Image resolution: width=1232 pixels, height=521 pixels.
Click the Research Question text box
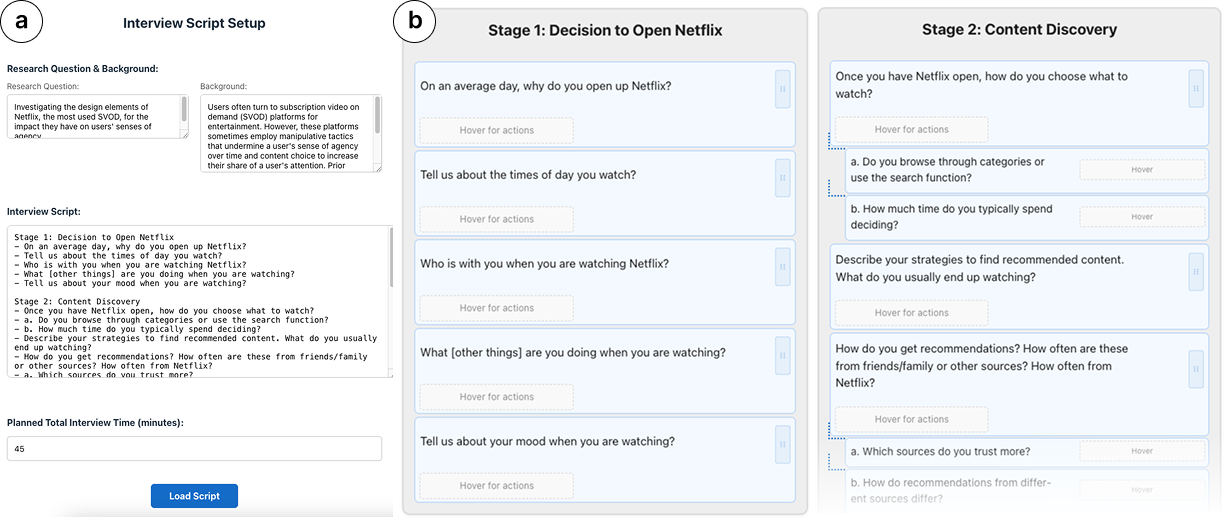pyautogui.click(x=97, y=116)
